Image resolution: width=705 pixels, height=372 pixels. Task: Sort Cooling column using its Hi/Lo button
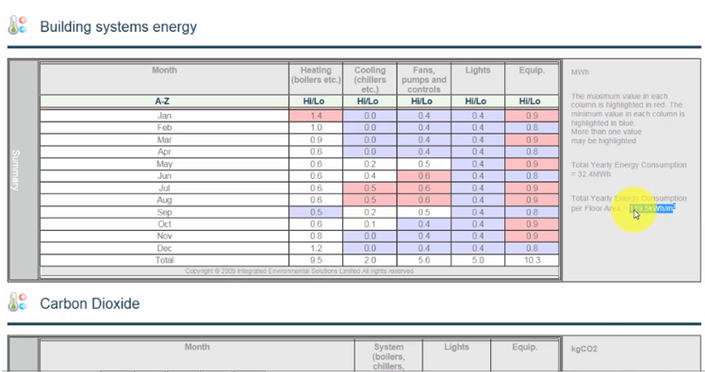(370, 101)
